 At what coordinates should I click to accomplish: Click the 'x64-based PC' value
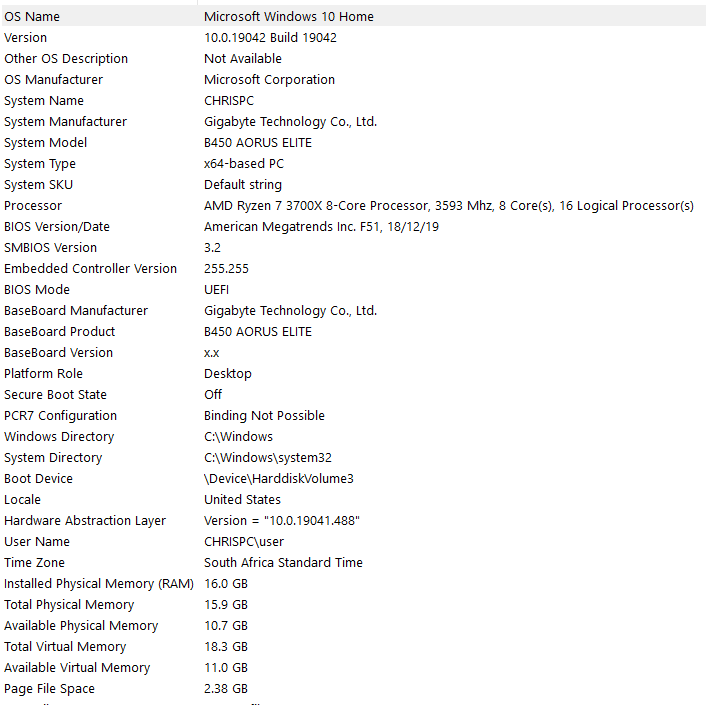(x=244, y=164)
